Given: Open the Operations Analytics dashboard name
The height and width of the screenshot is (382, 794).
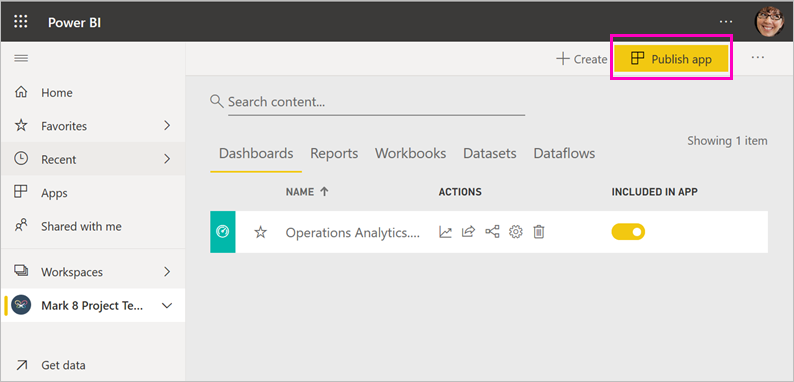Looking at the screenshot, I should pos(352,233).
